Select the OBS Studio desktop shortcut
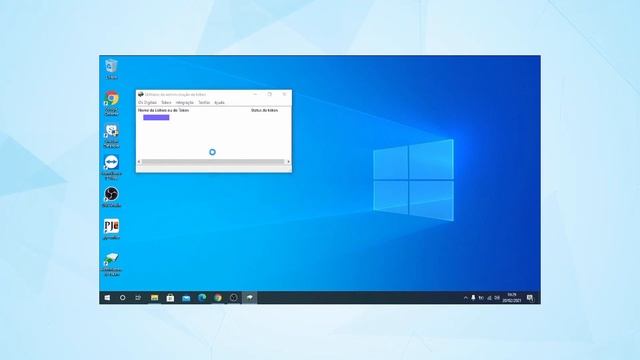 [111, 197]
